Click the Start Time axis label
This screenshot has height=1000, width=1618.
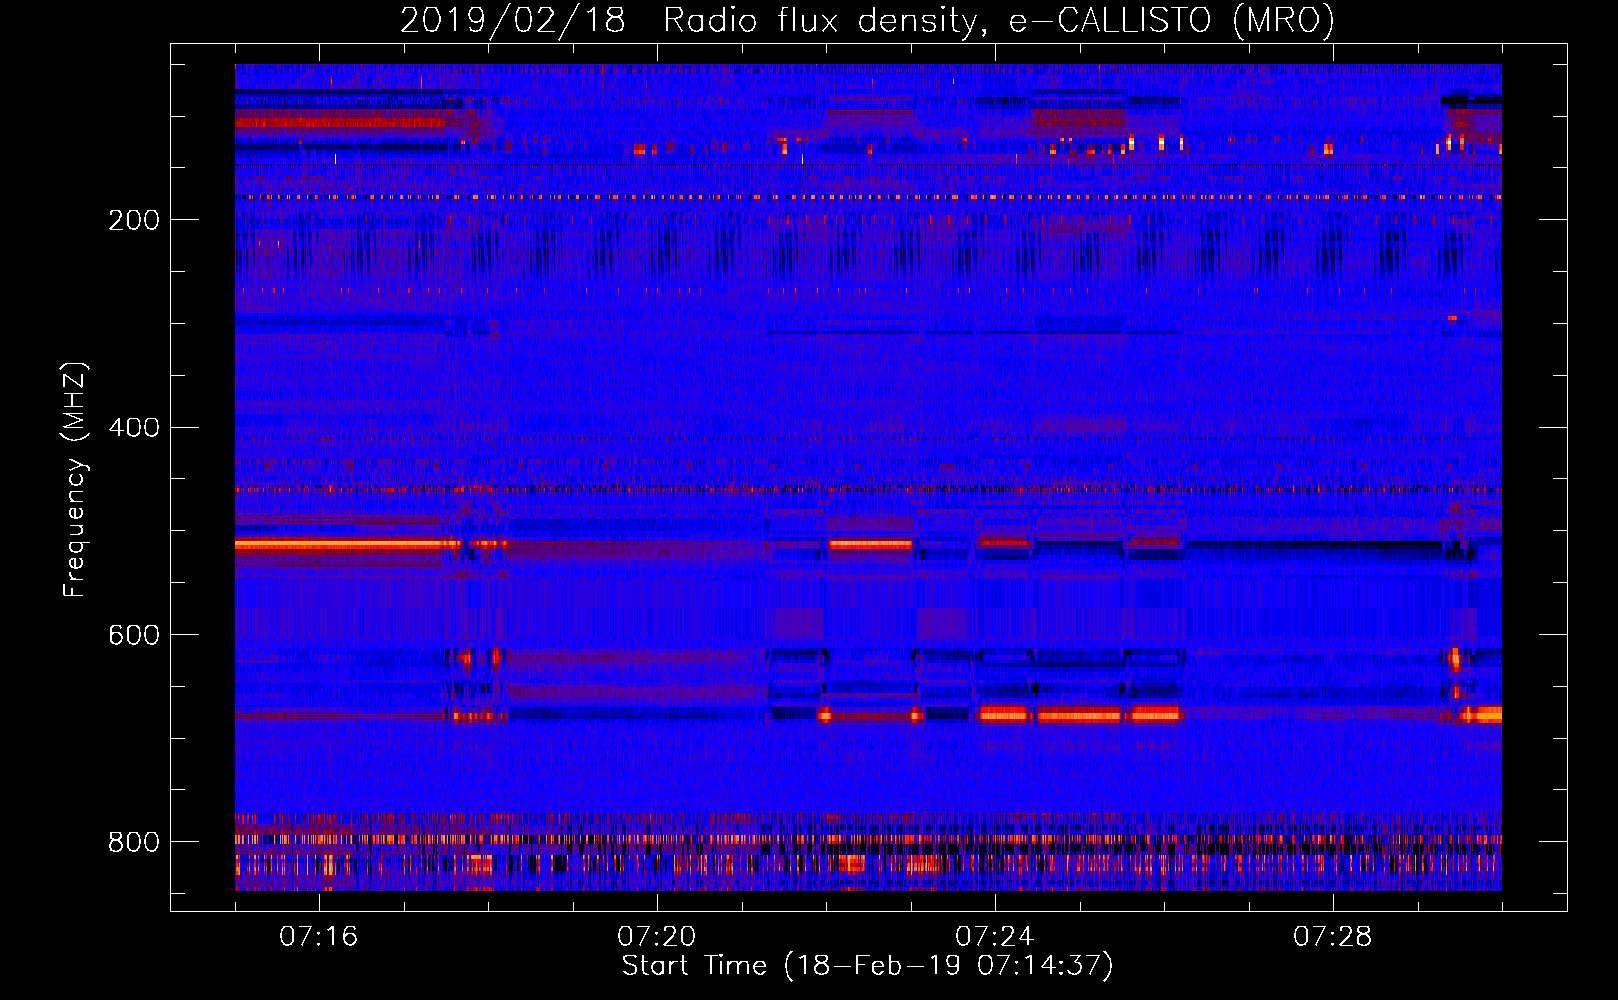pyautogui.click(x=868, y=966)
